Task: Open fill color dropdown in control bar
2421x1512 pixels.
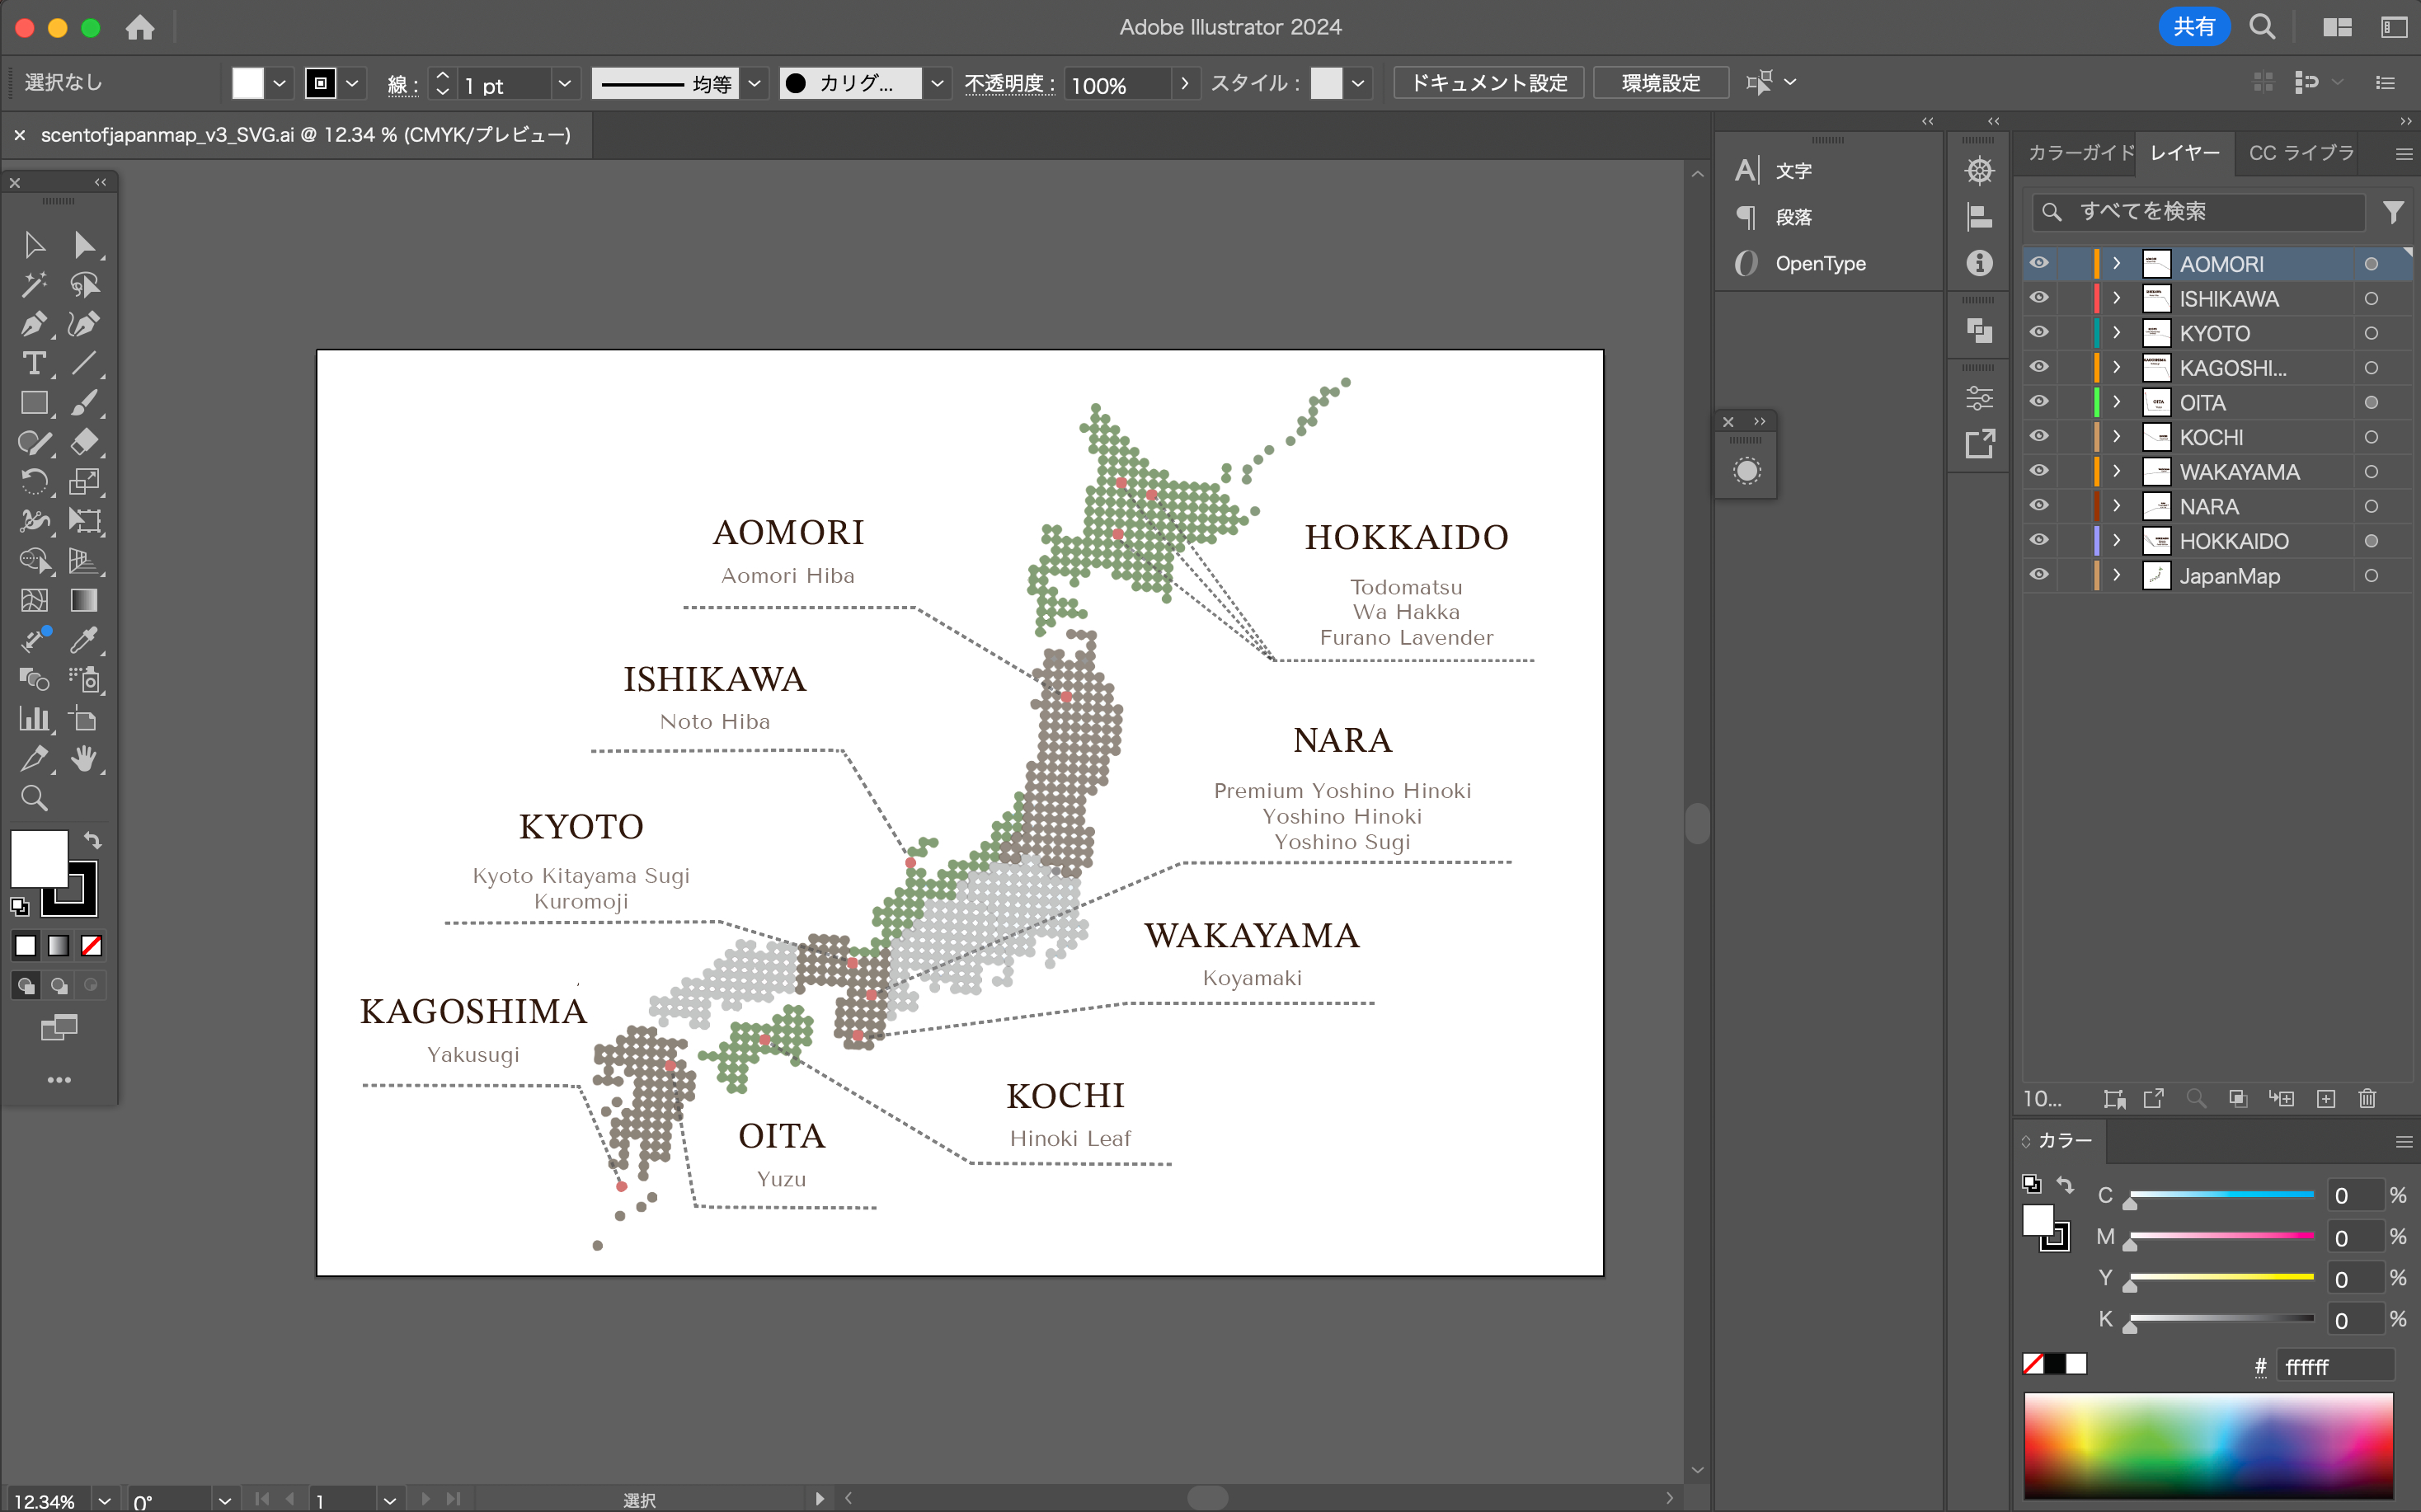Action: pos(279,83)
